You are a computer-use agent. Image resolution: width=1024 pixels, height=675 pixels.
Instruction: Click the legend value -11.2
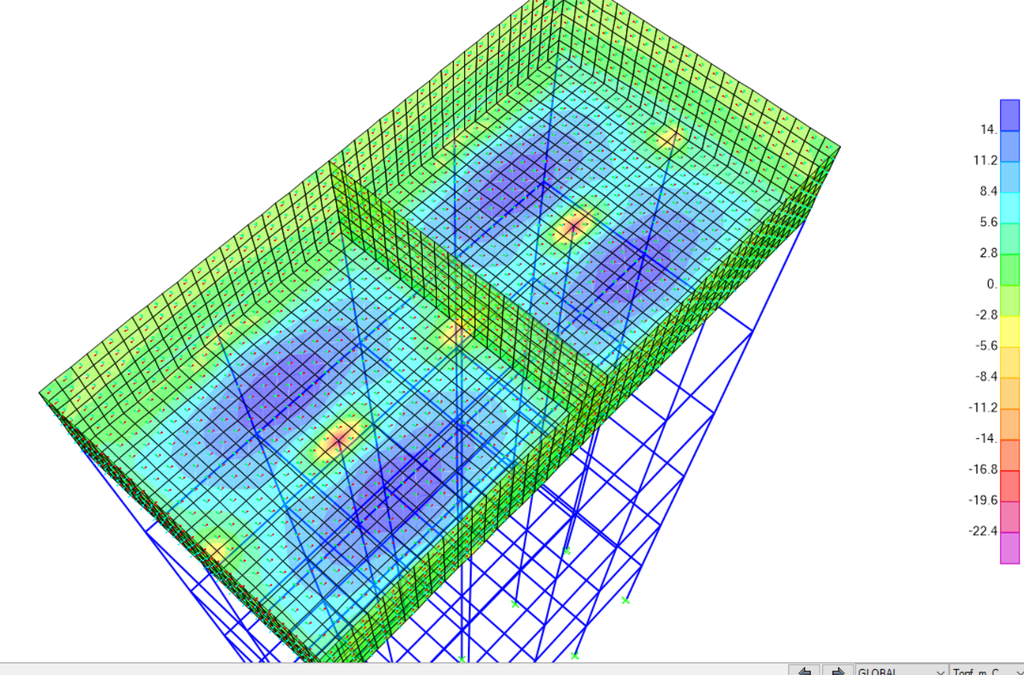coord(984,408)
